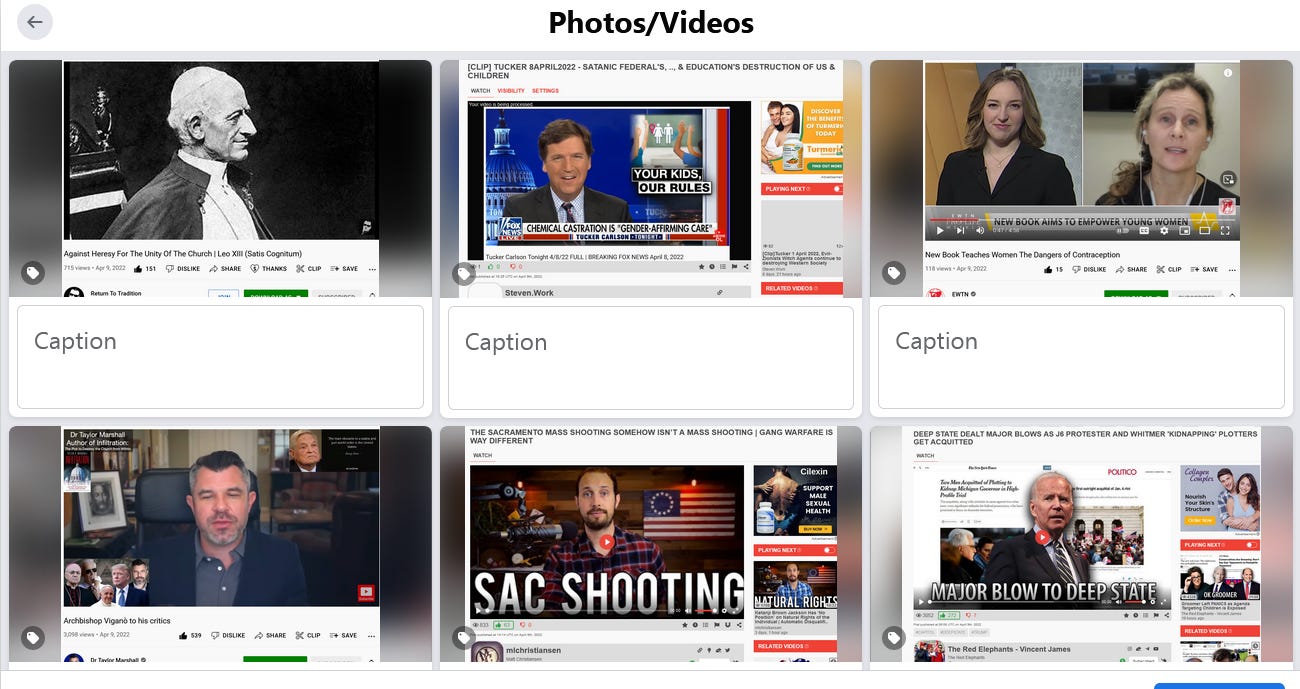The height and width of the screenshot is (689, 1300).
Task: Tag the Major Blow to Deep State photo
Action: (x=894, y=637)
